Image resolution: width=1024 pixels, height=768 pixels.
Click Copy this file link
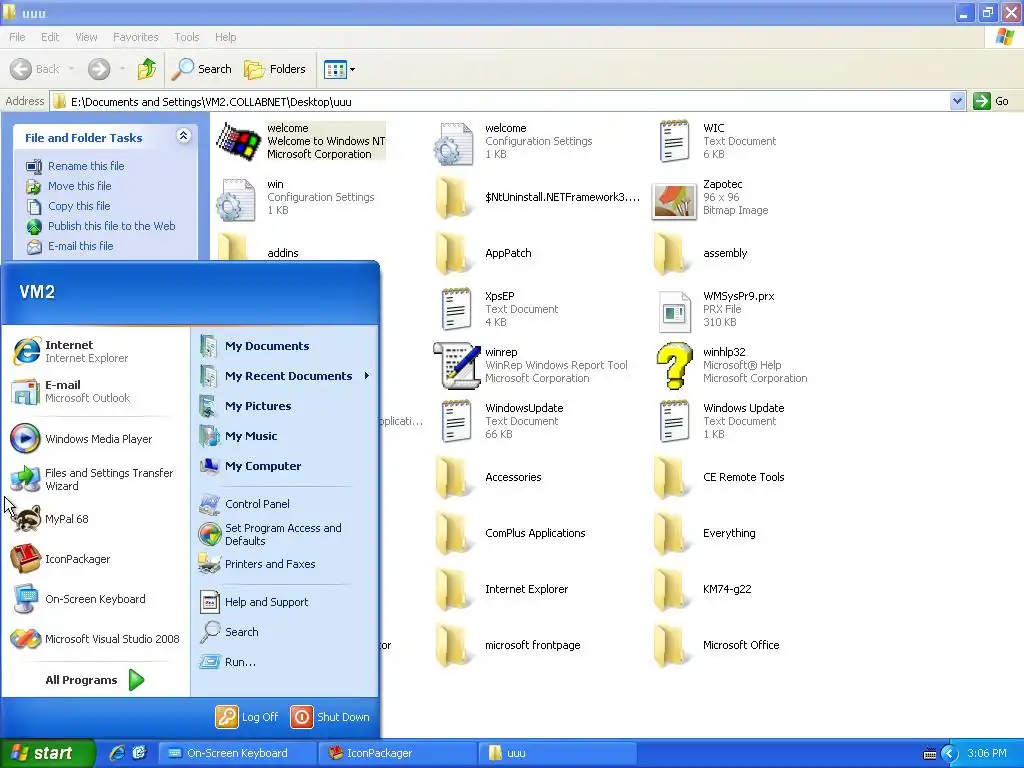[x=79, y=206]
